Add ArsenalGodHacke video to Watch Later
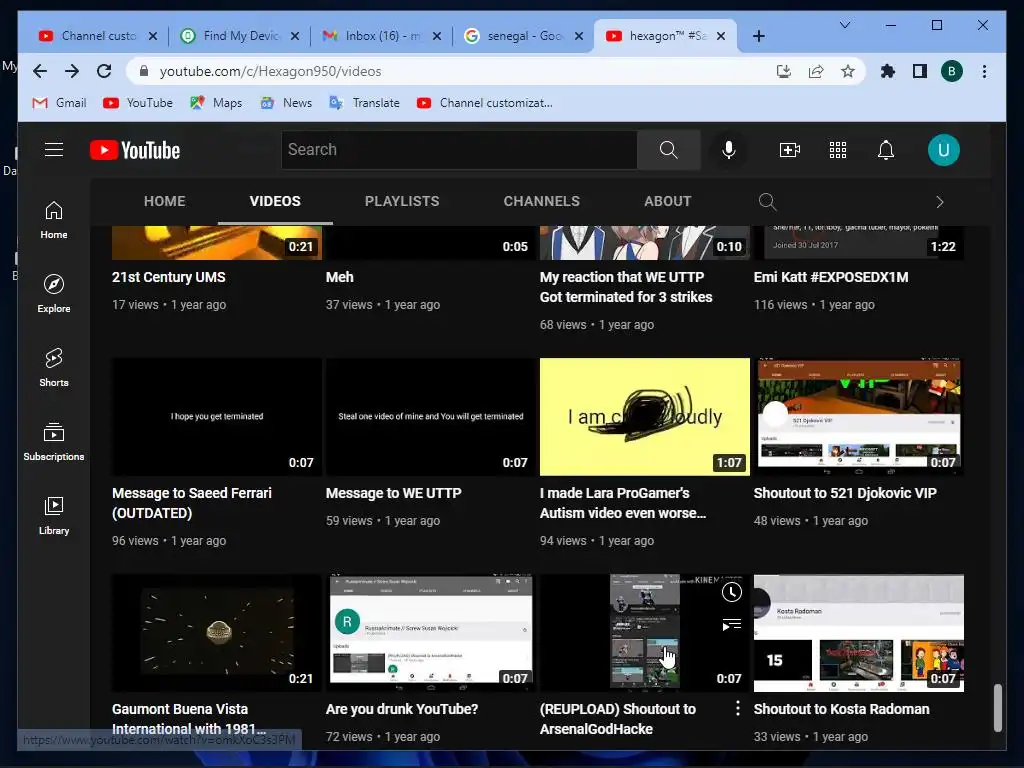1024x768 pixels. (731, 592)
